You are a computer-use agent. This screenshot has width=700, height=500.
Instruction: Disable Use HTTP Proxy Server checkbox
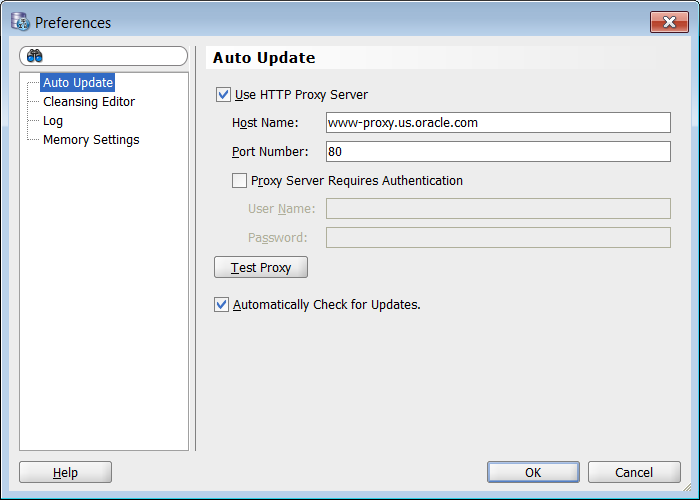(223, 95)
